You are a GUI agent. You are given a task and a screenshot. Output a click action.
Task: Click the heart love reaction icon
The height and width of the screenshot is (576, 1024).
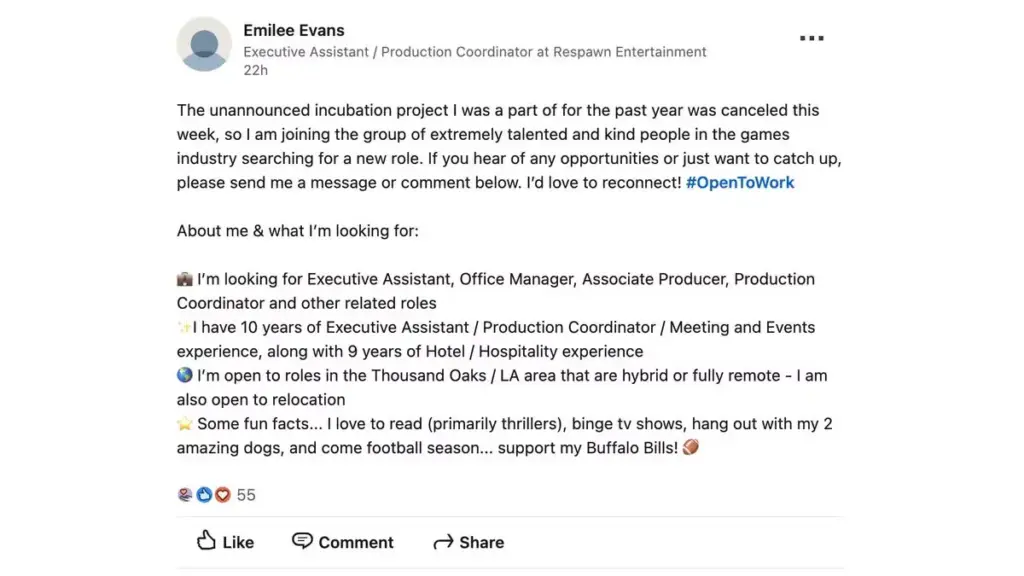[x=223, y=495]
